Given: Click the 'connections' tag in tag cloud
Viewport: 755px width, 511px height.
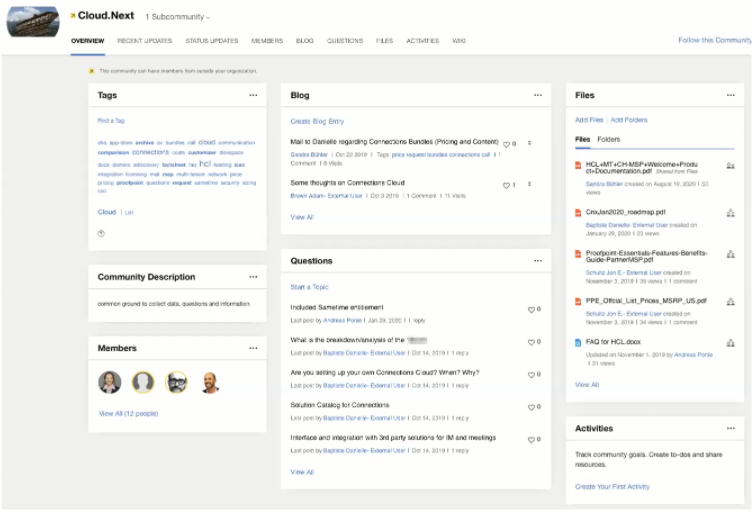Looking at the screenshot, I should click(150, 152).
